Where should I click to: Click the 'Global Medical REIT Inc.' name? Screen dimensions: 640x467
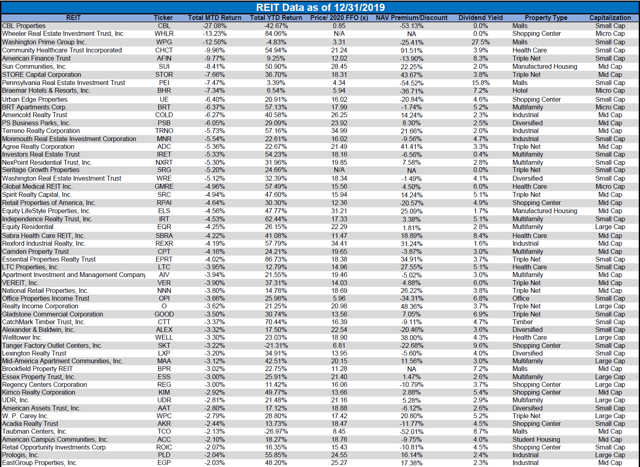coord(37,187)
